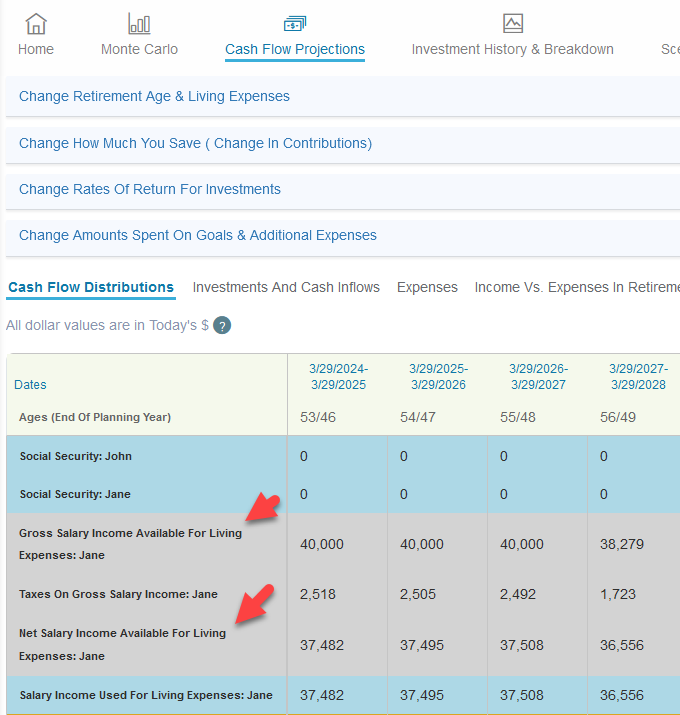This screenshot has height=715, width=680.
Task: Switch to Investments And Cash Inflows sub-tab
Action: [286, 287]
